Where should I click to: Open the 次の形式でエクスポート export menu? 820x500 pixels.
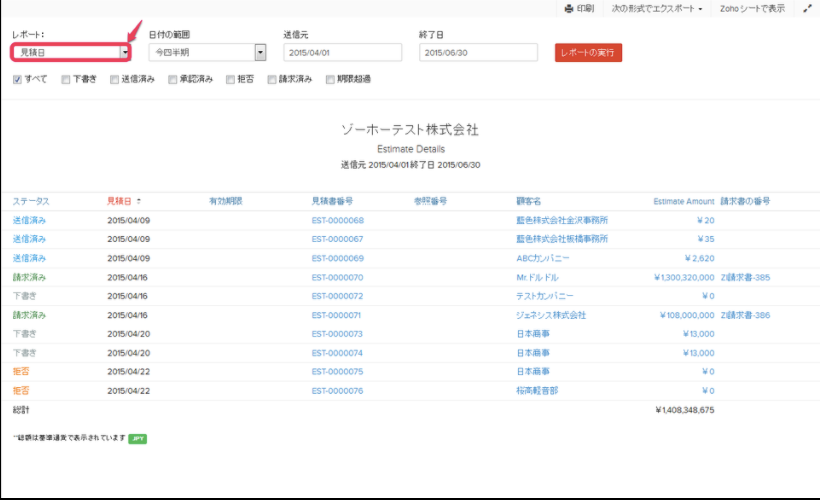pos(657,8)
